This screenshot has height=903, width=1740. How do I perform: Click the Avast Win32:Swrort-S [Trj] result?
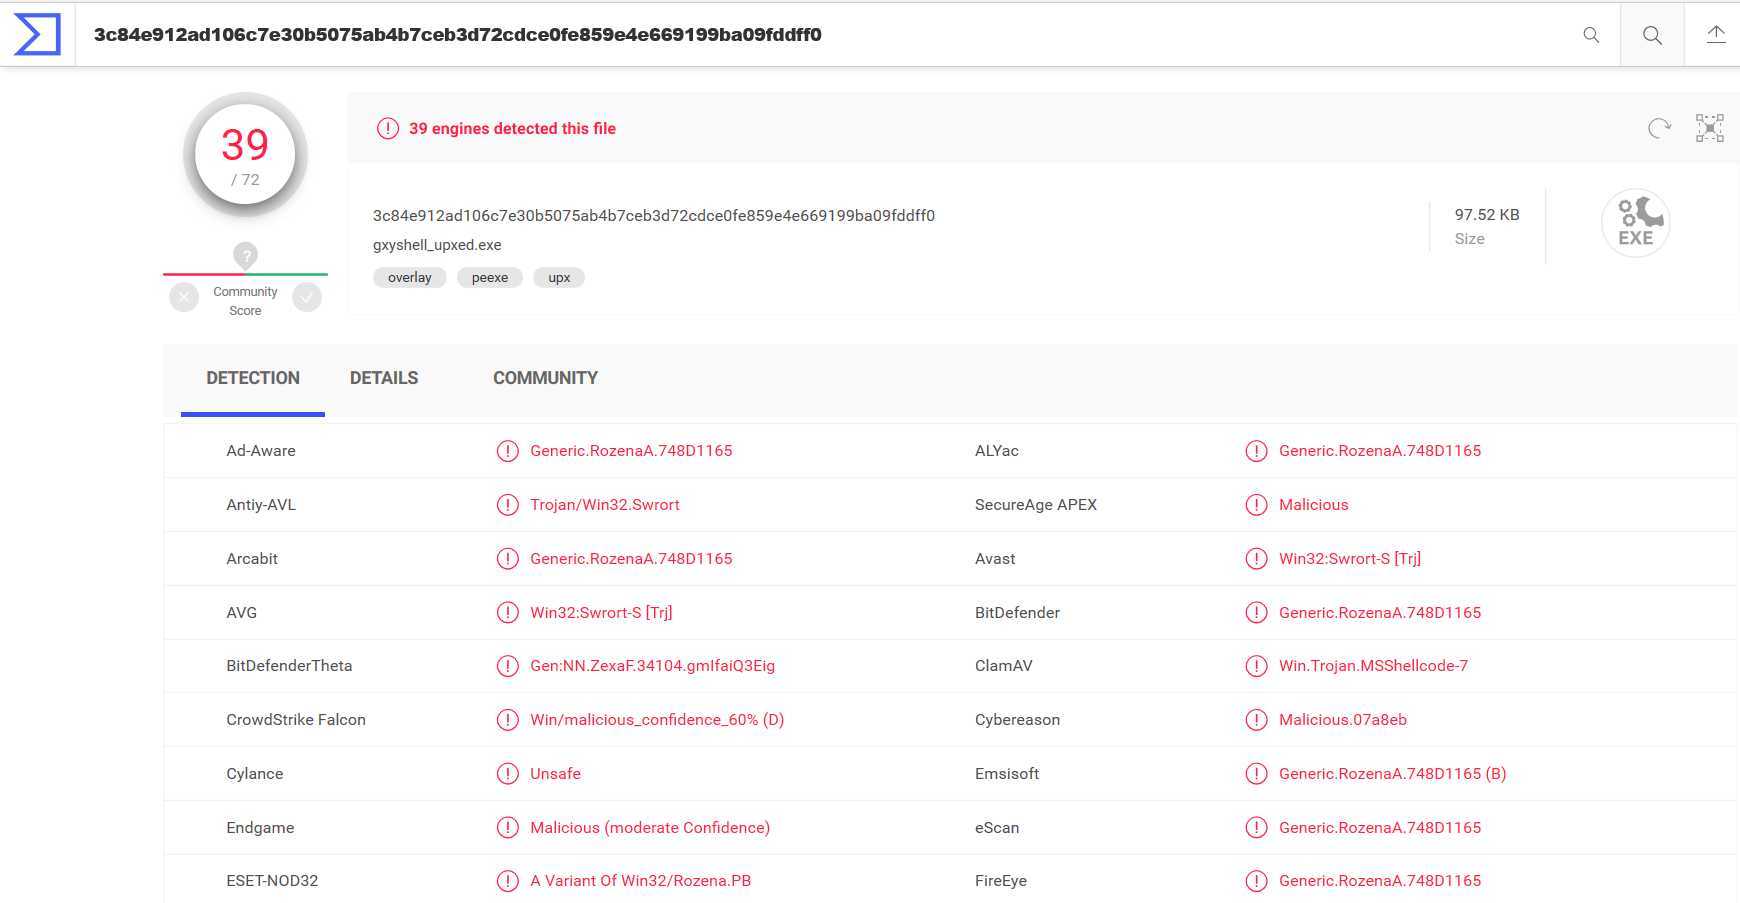tap(1350, 559)
